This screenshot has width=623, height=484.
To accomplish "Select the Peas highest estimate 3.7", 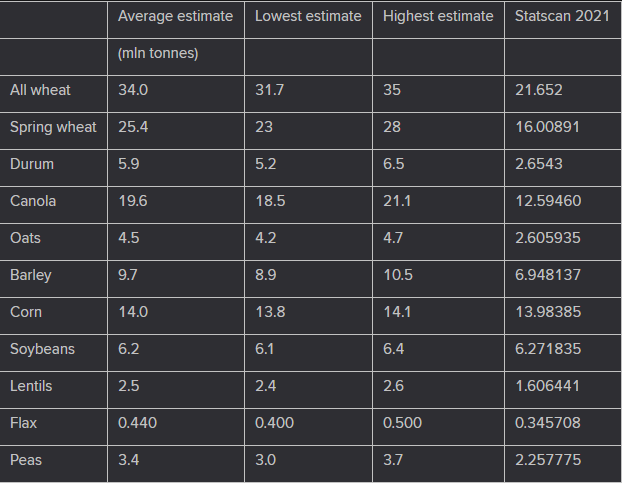I will pos(393,460).
